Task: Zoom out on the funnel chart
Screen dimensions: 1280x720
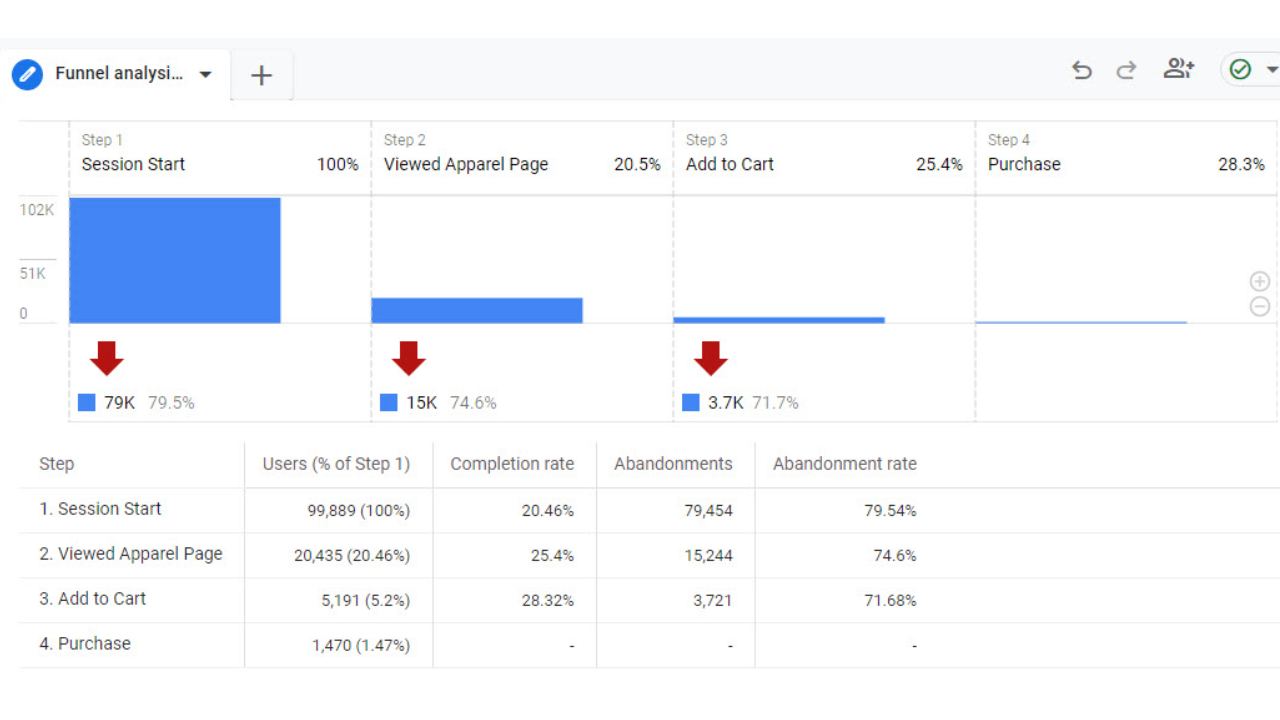Action: tap(1259, 307)
